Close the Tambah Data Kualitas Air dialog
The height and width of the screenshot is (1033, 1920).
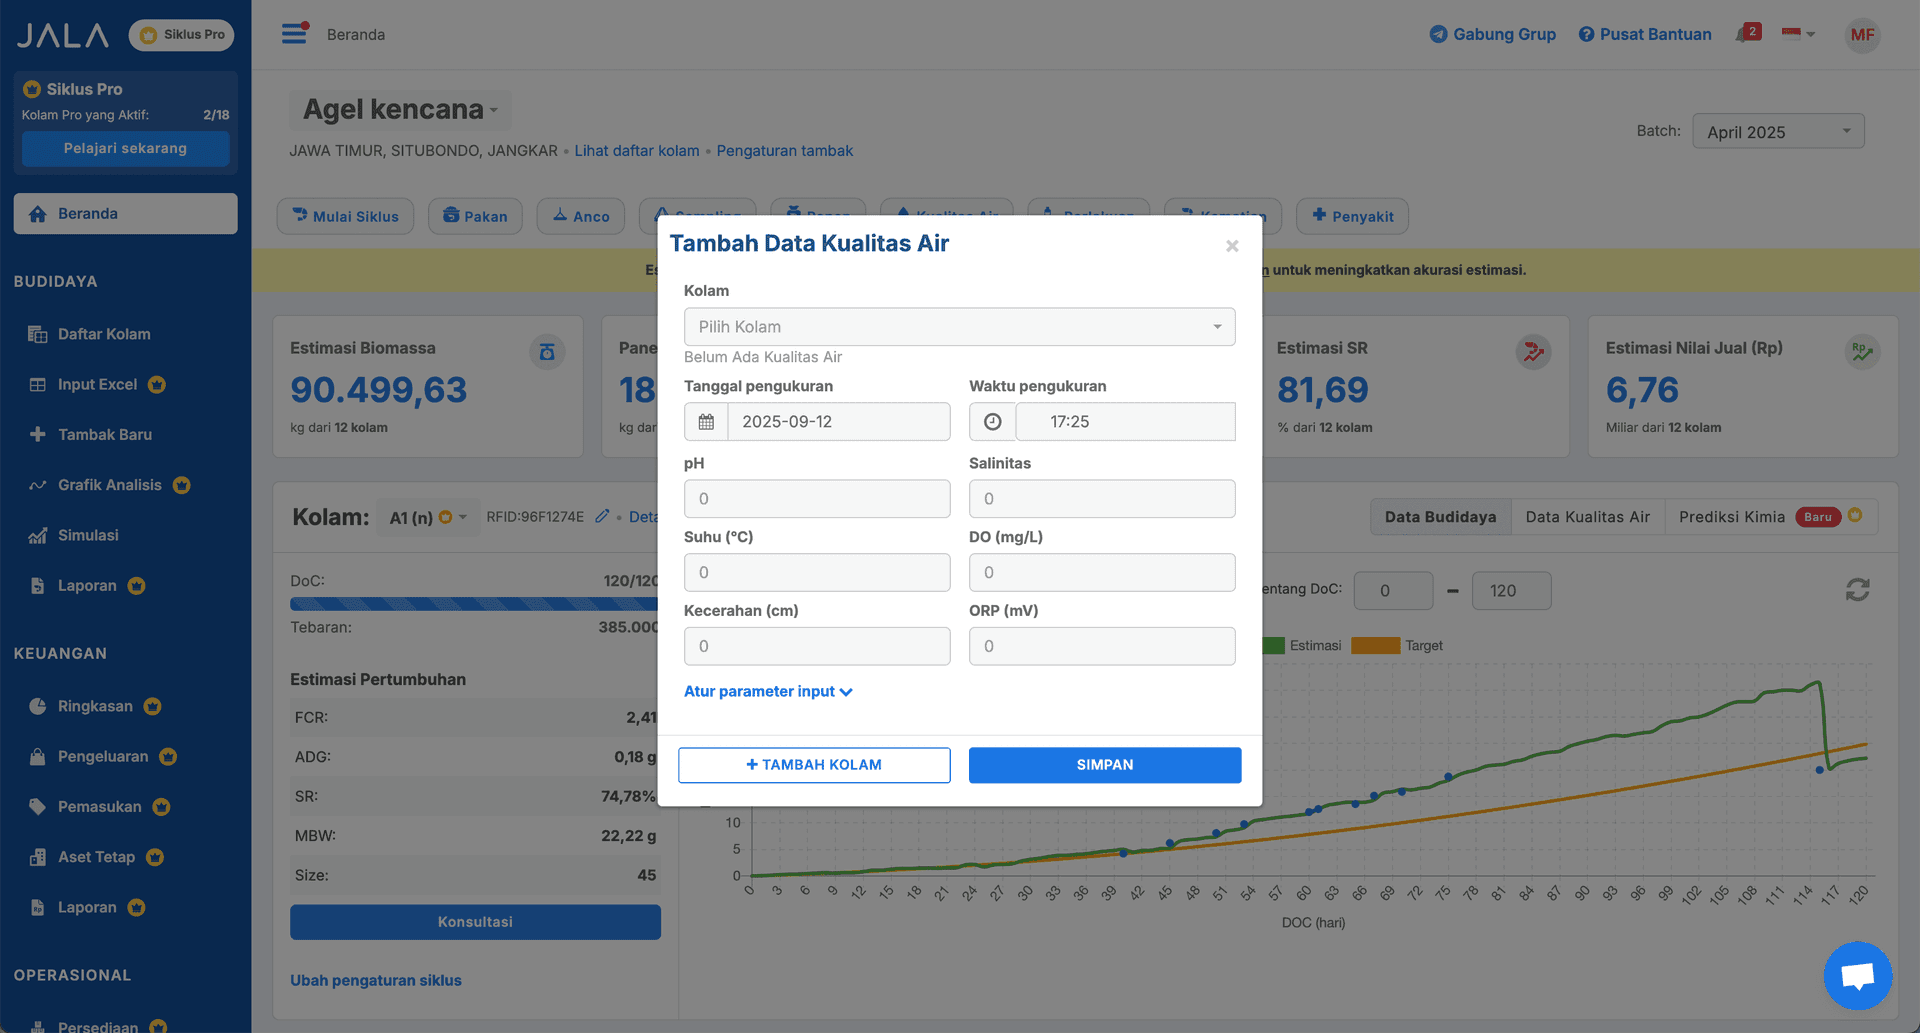[1232, 246]
